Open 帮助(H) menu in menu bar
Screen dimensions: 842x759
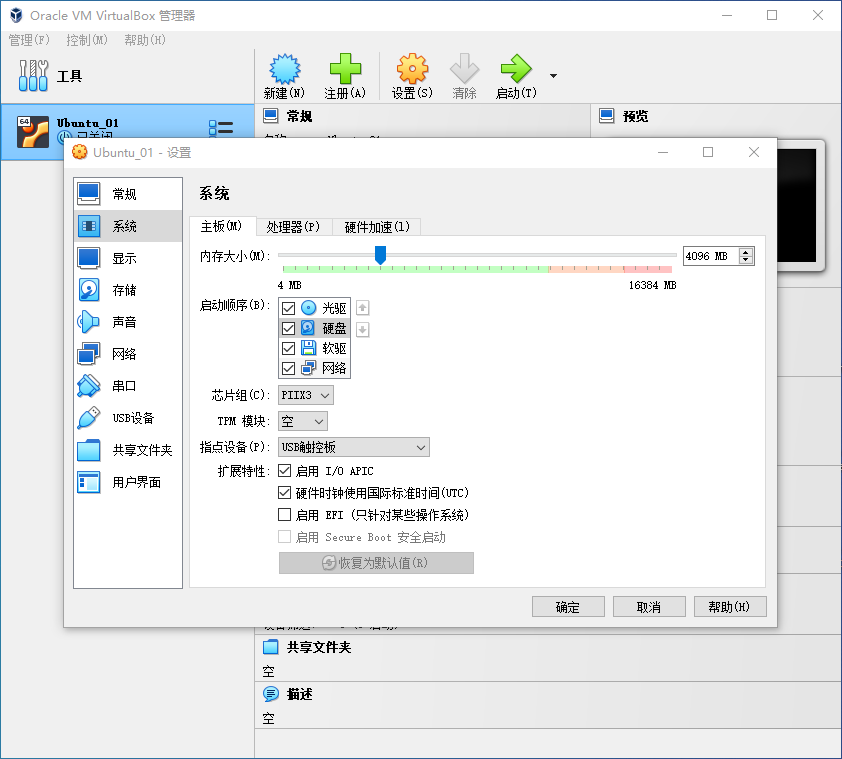[x=145, y=40]
